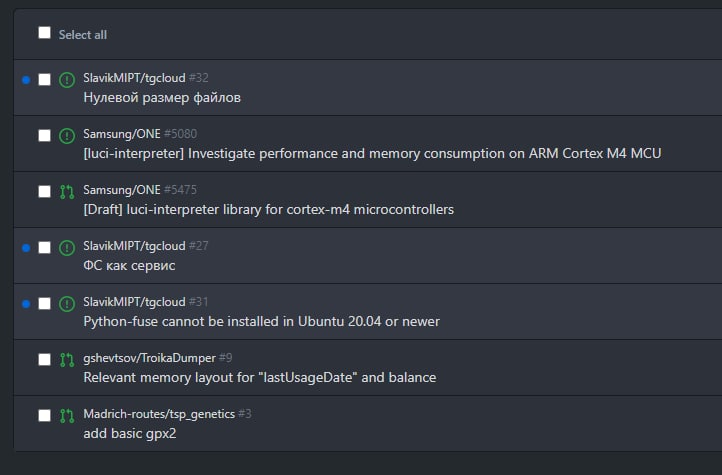This screenshot has width=722, height=475.
Task: Click open issue icon for tgcloud #32
Action: pos(67,80)
